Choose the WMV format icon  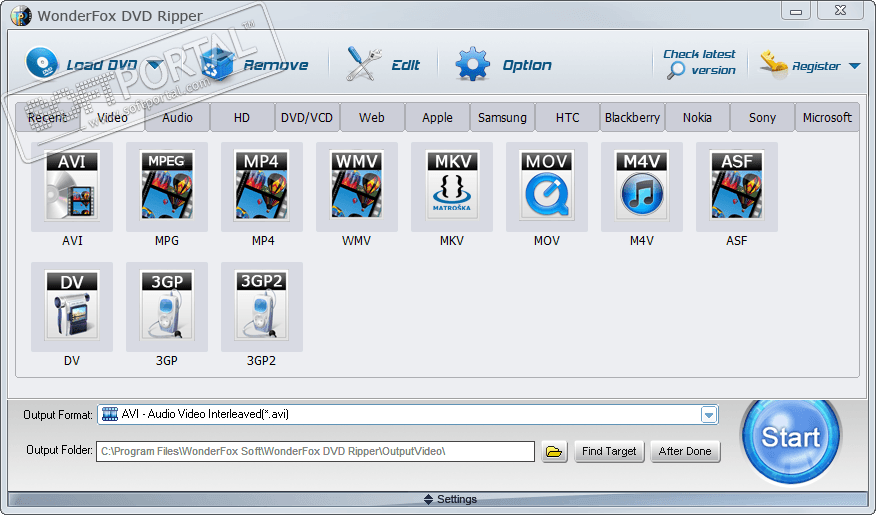tap(357, 187)
